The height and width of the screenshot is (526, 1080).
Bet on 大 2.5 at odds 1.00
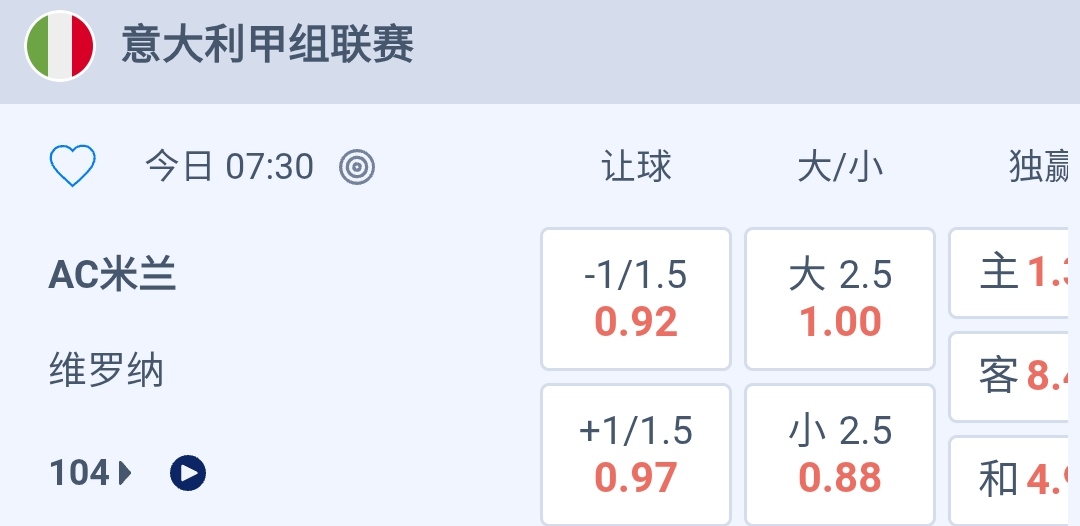click(x=840, y=299)
